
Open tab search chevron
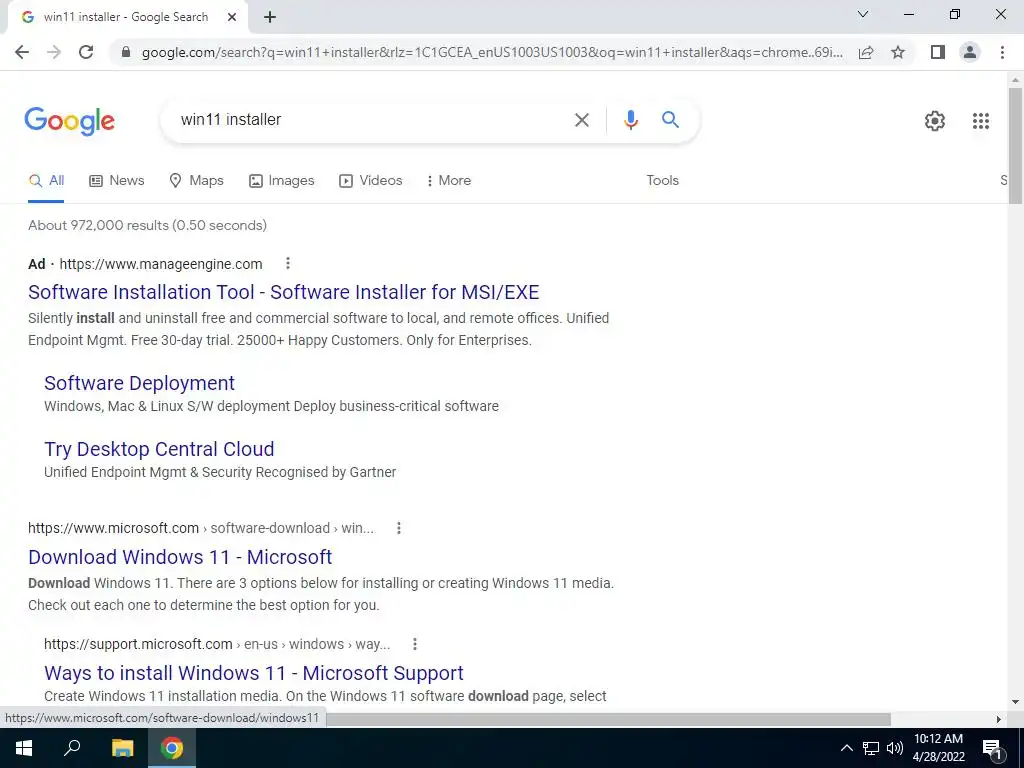pyautogui.click(x=863, y=14)
